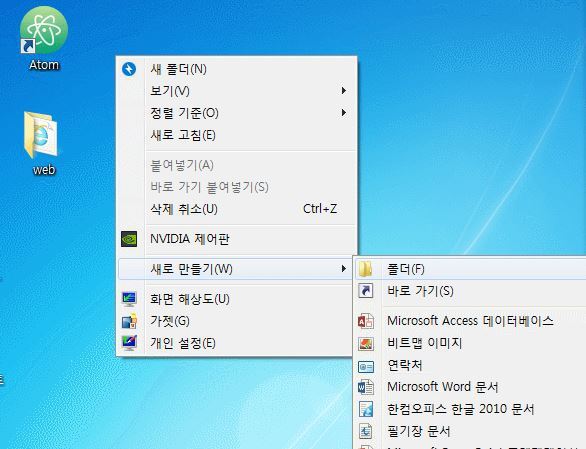
Task: Select the 새로 만들기(W) menu entry
Action: [235, 269]
